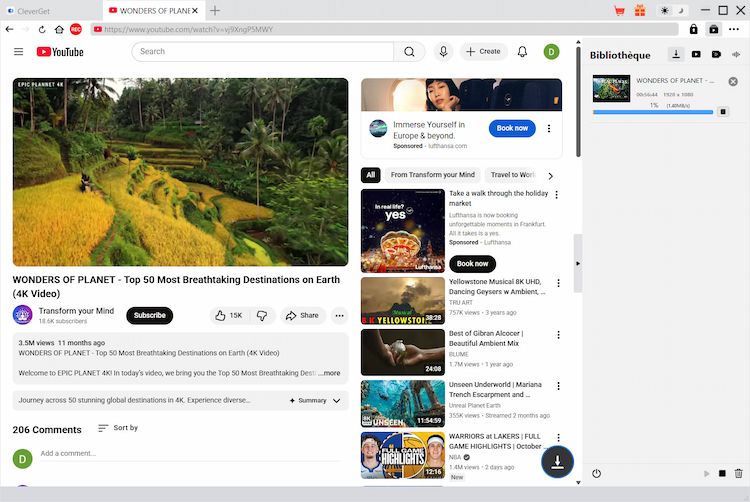Click the Lufthansa Book now button

click(512, 128)
